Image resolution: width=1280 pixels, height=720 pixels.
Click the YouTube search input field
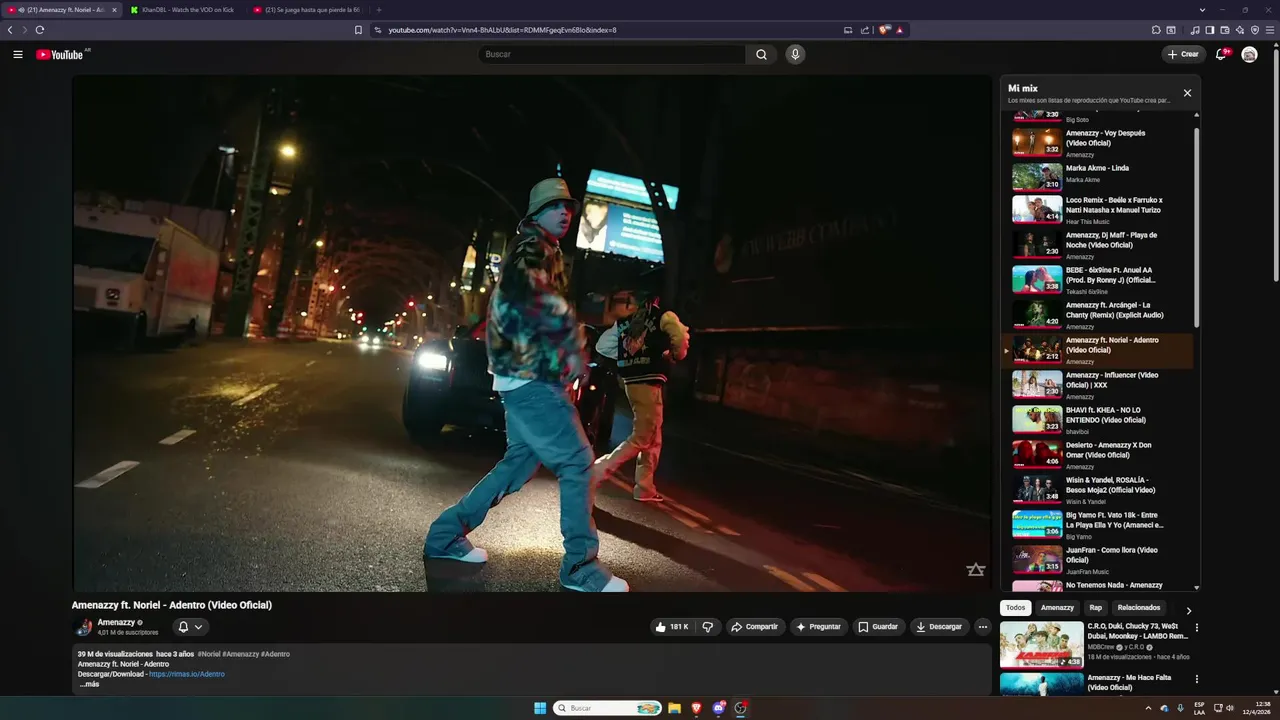(611, 54)
